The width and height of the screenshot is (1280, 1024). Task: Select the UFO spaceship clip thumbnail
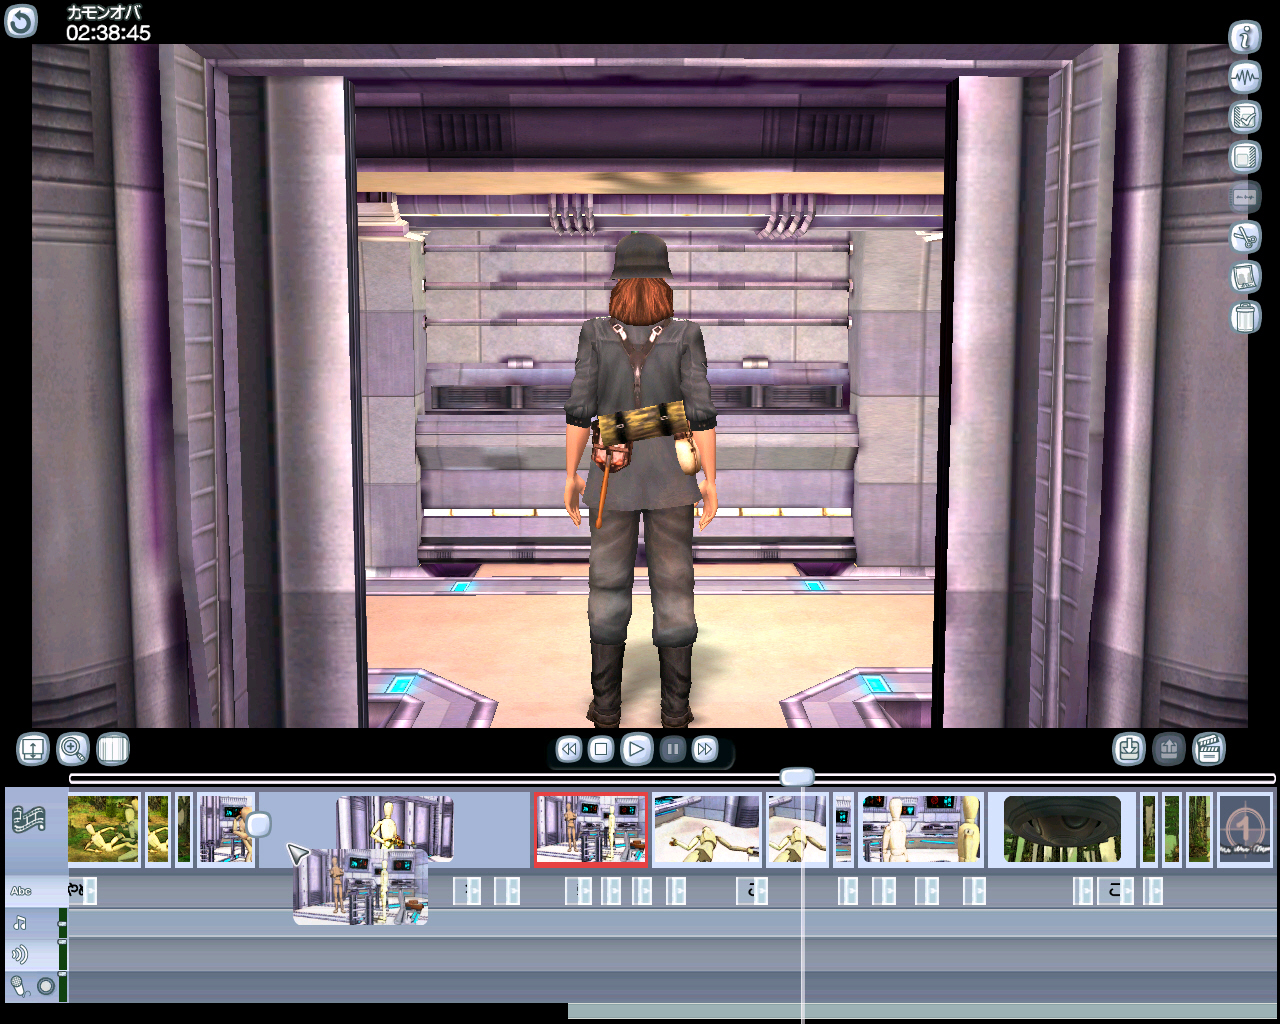1062,829
